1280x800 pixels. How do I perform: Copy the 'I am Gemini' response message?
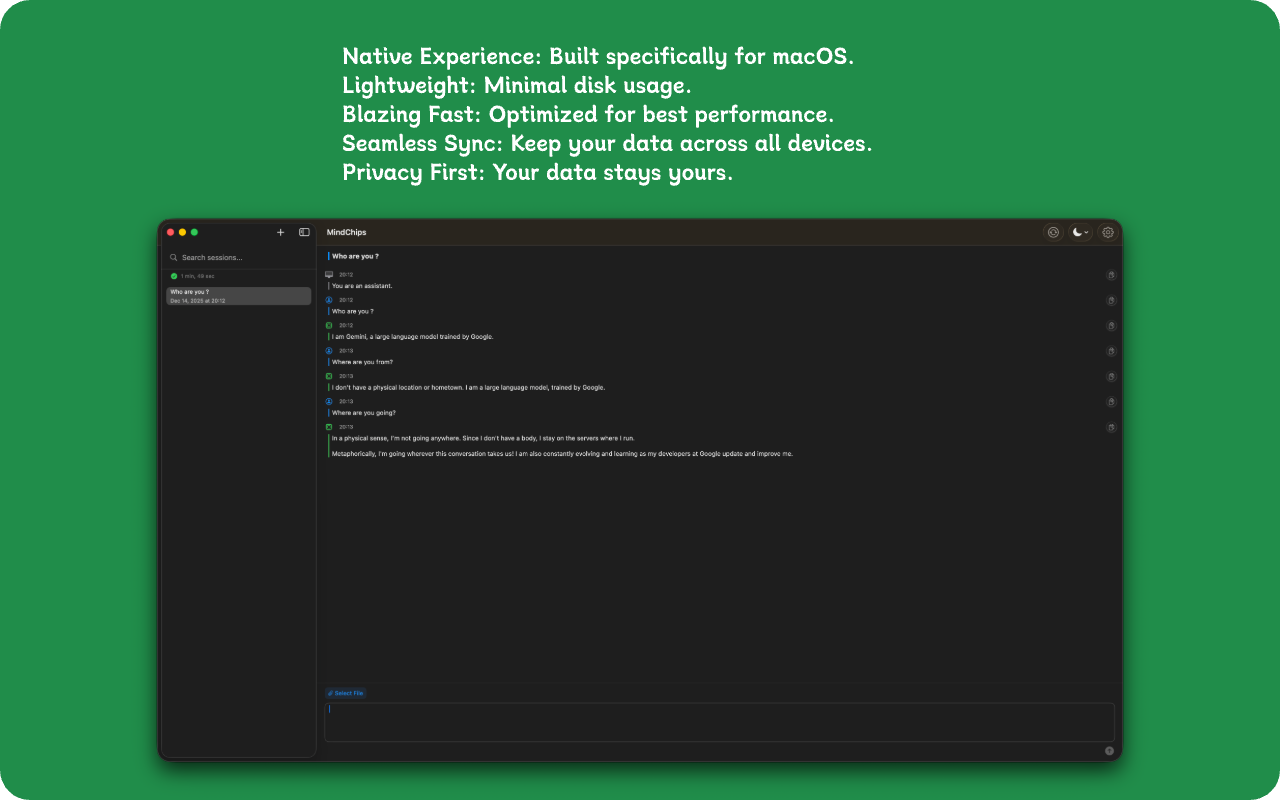click(x=1111, y=325)
